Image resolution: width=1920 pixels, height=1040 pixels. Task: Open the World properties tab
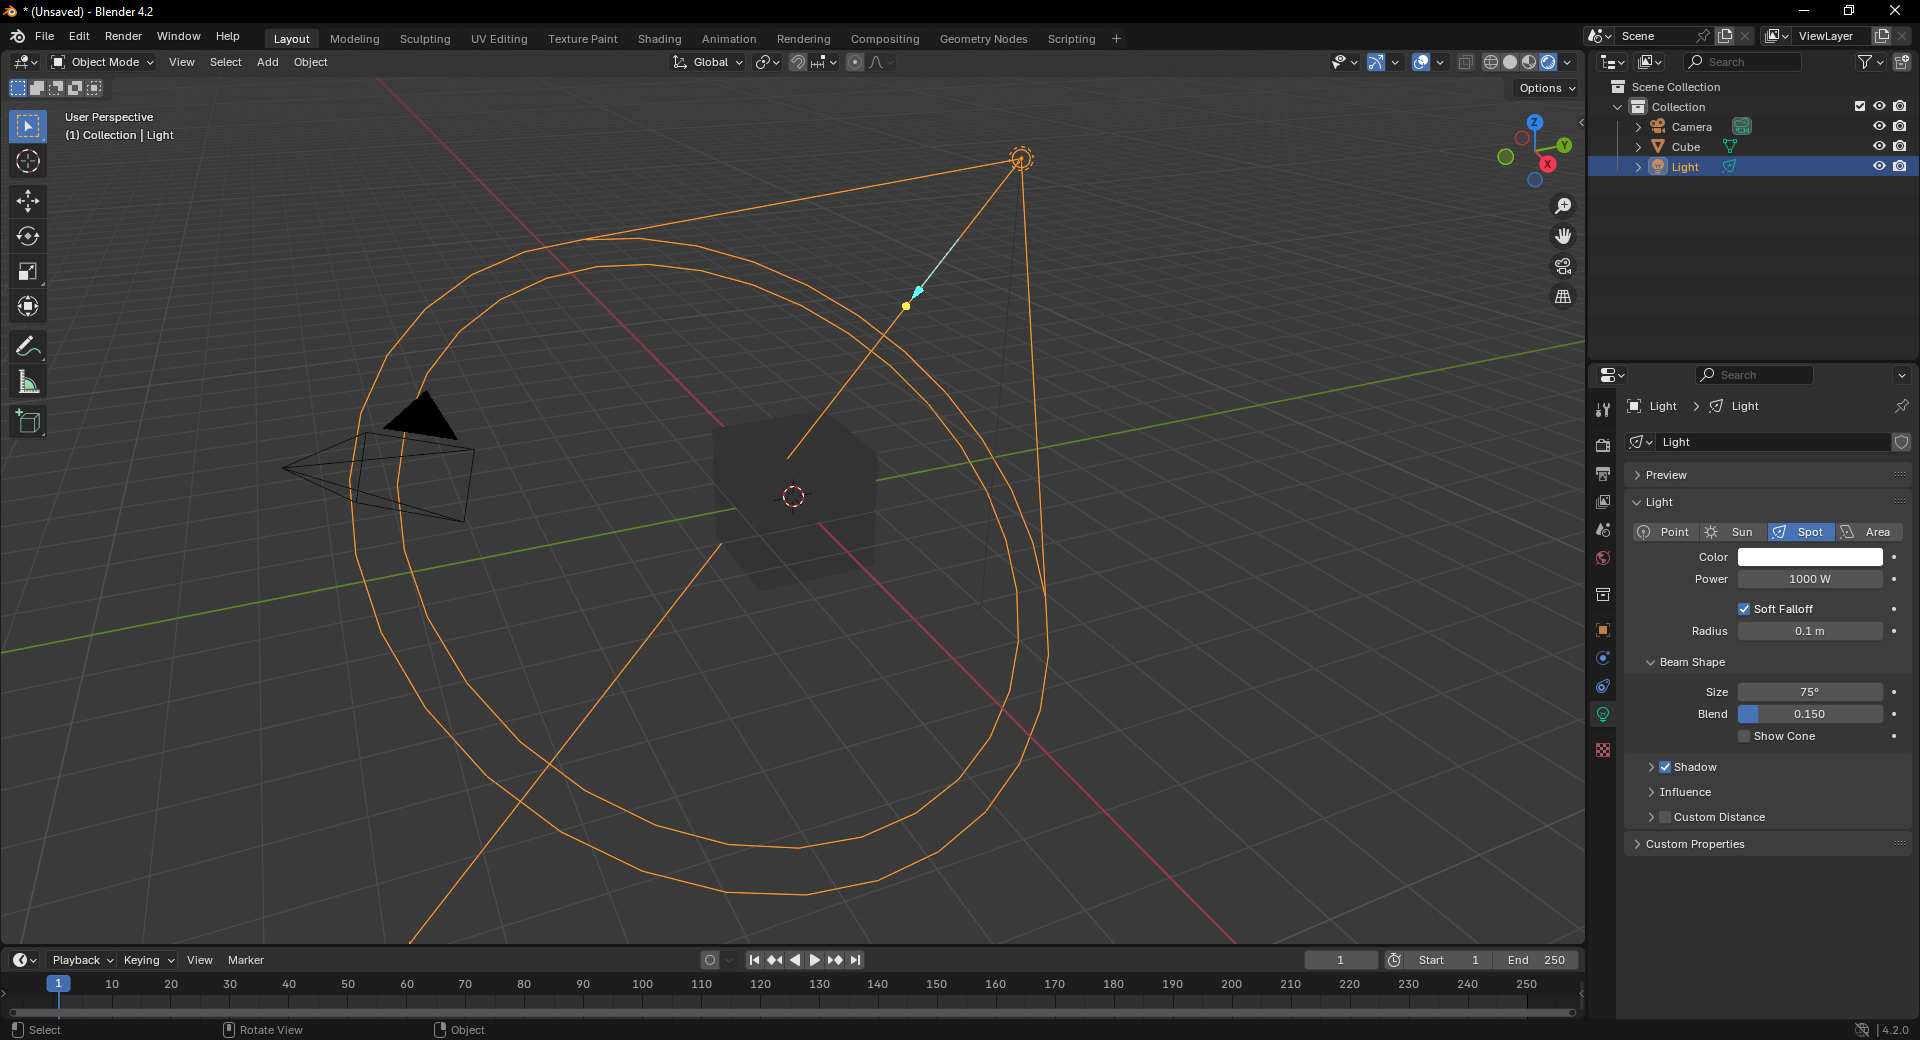tap(1603, 558)
